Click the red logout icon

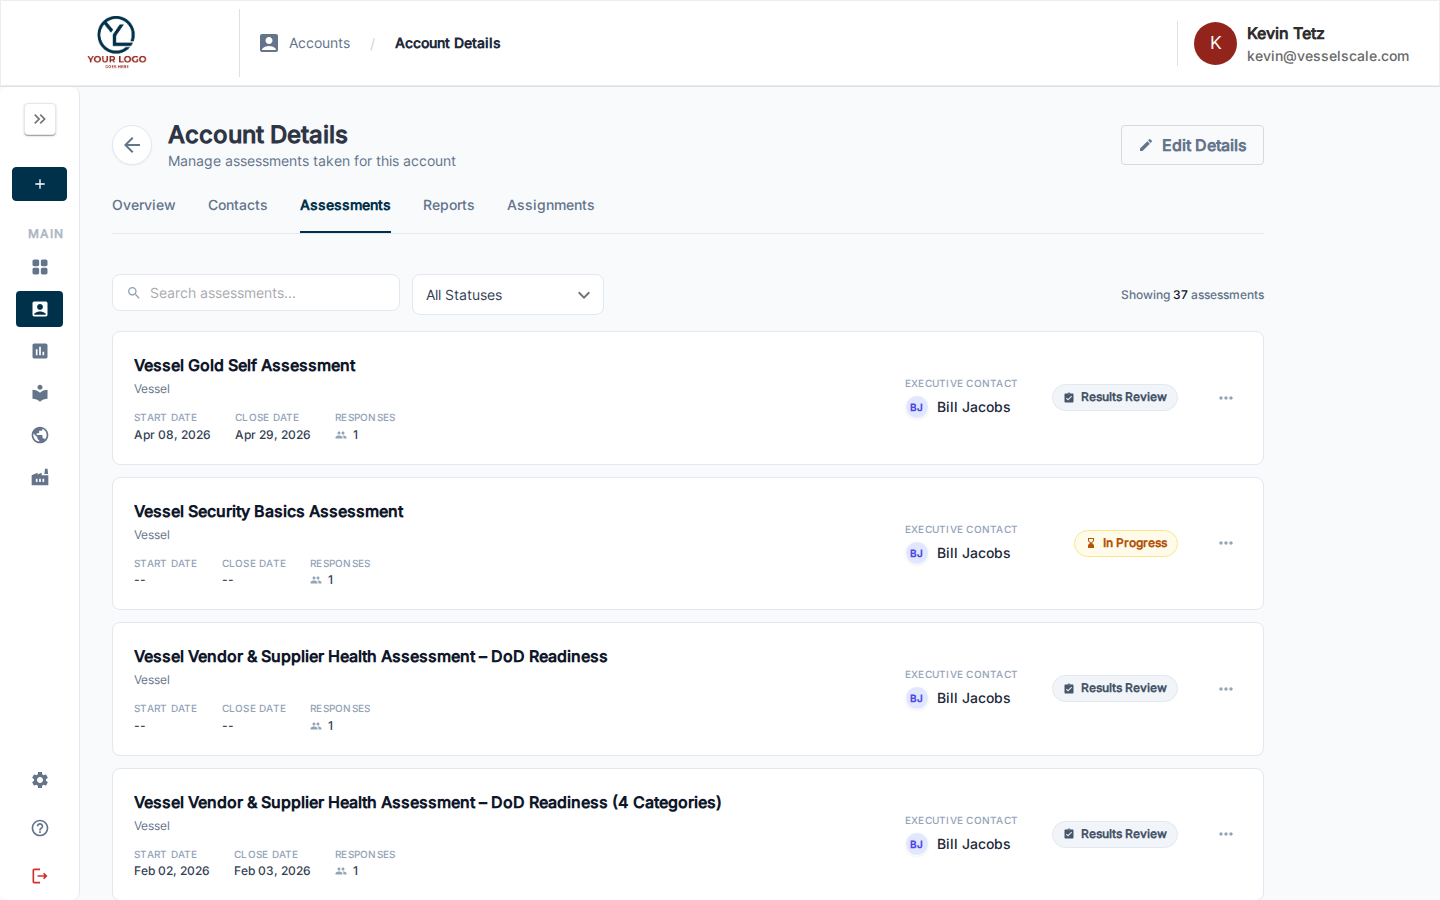coord(40,876)
